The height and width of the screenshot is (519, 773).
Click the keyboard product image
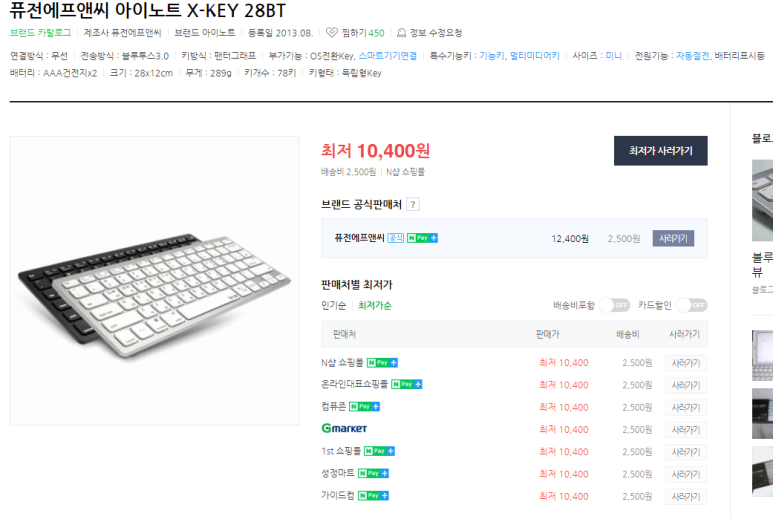coord(154,281)
